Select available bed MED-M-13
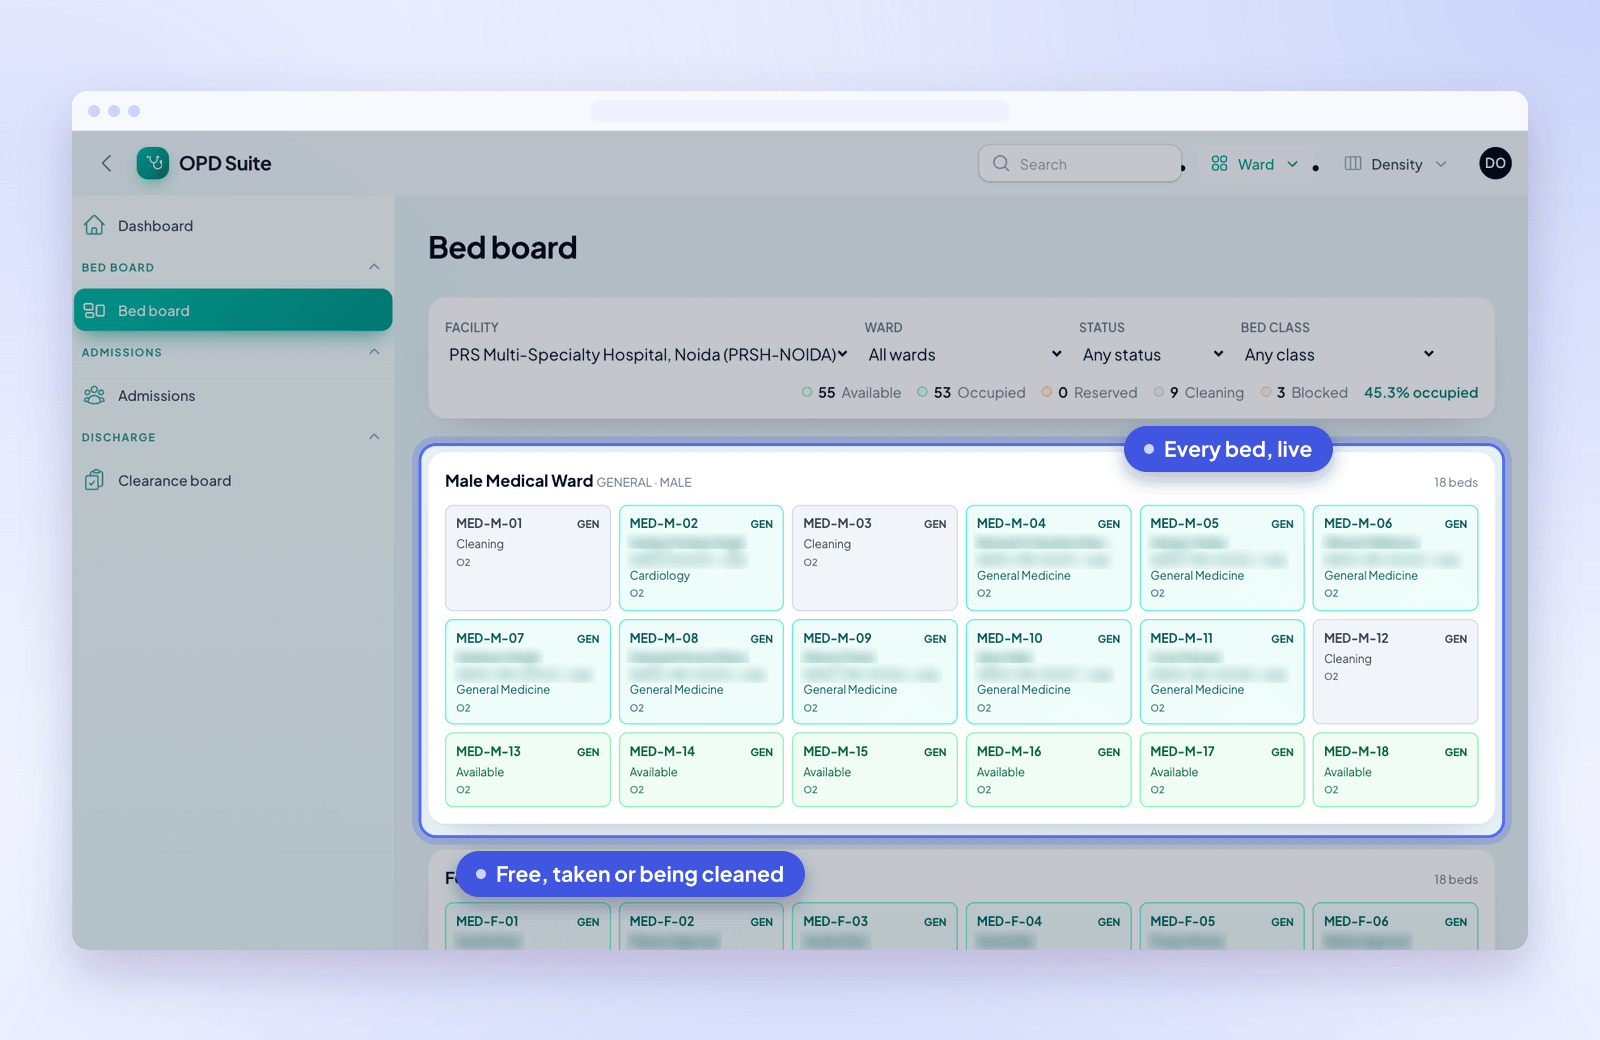 [x=528, y=770]
